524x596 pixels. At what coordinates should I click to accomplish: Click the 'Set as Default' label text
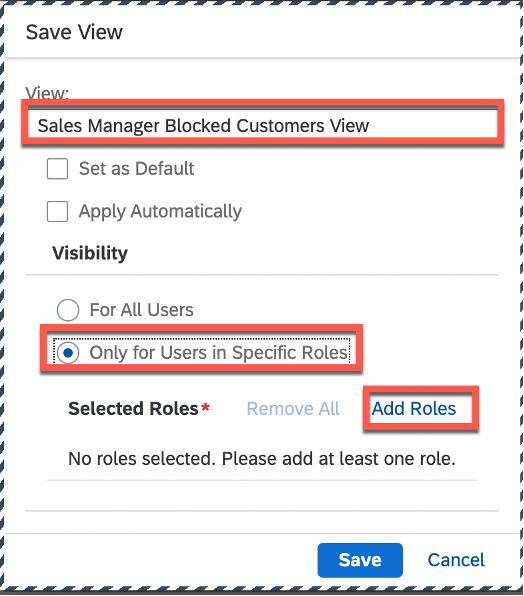tap(136, 169)
